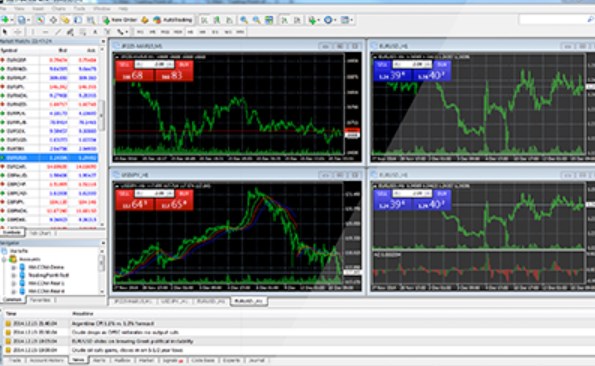Select the standard cursor tool

pos(5,32)
